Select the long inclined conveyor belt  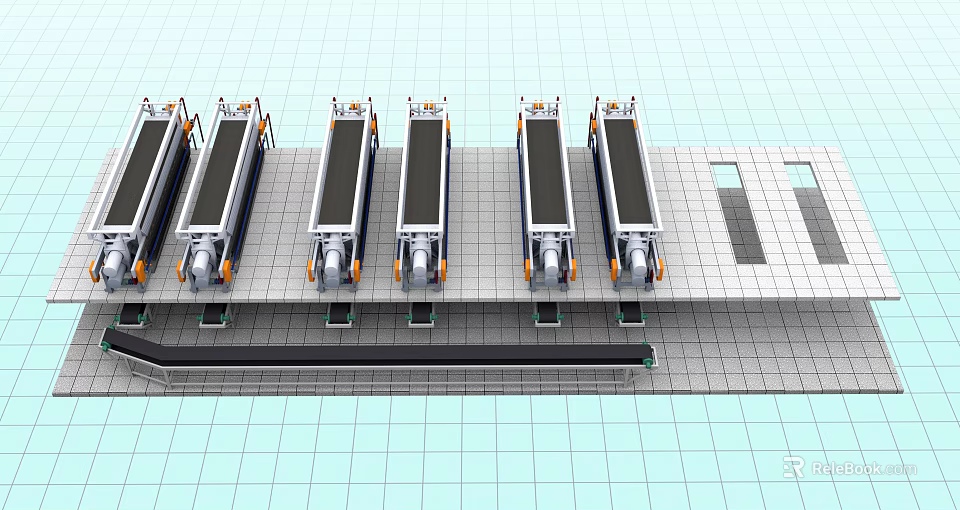click(x=378, y=358)
